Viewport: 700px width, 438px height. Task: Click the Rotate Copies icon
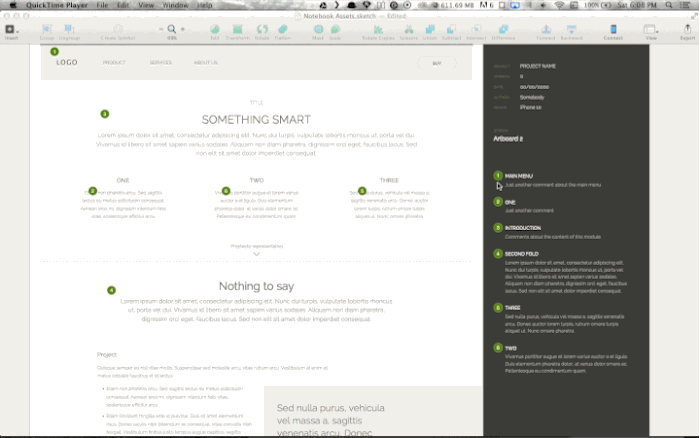tap(378, 29)
